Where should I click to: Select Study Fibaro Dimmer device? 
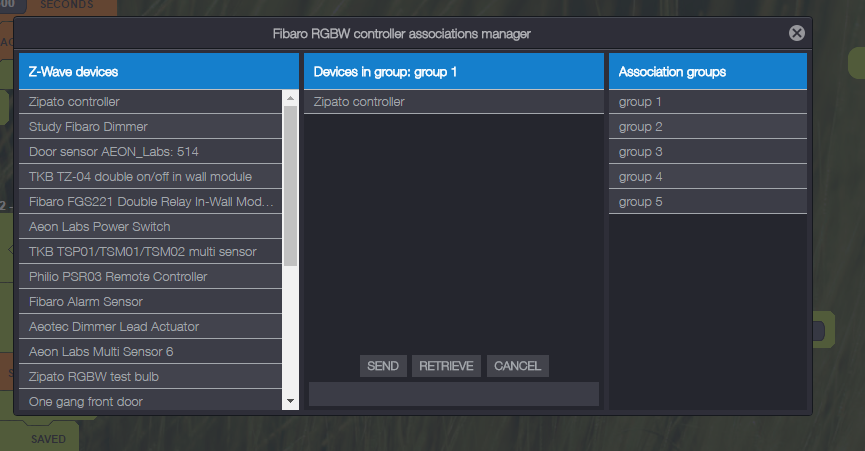150,127
